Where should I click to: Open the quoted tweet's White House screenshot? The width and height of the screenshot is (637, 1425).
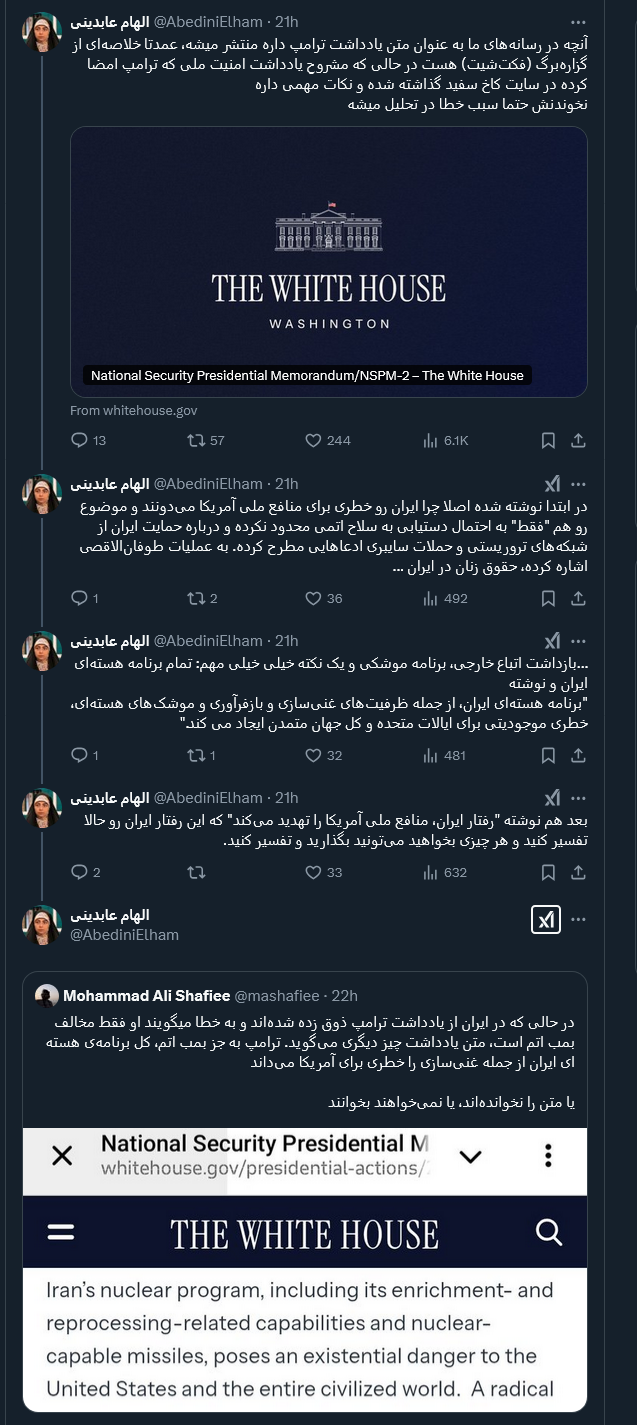304,1269
